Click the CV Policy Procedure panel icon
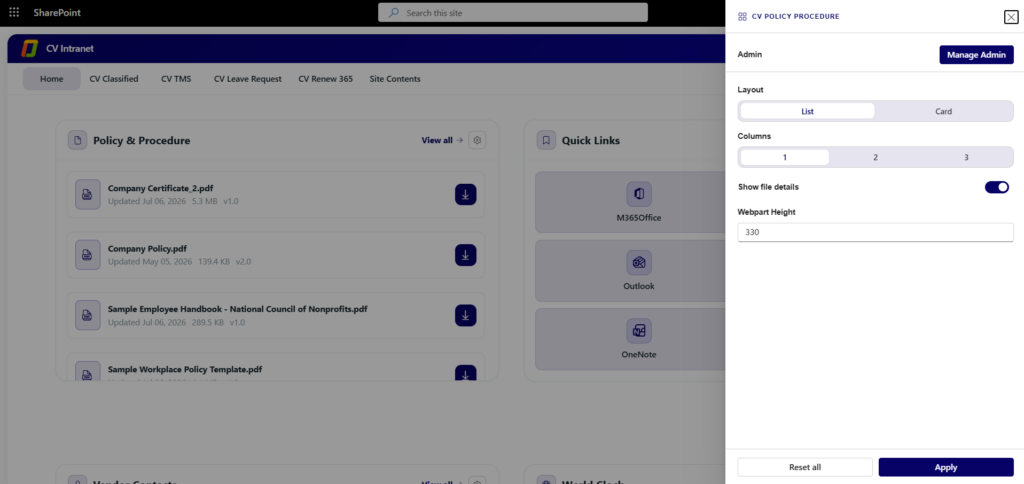 tap(742, 16)
